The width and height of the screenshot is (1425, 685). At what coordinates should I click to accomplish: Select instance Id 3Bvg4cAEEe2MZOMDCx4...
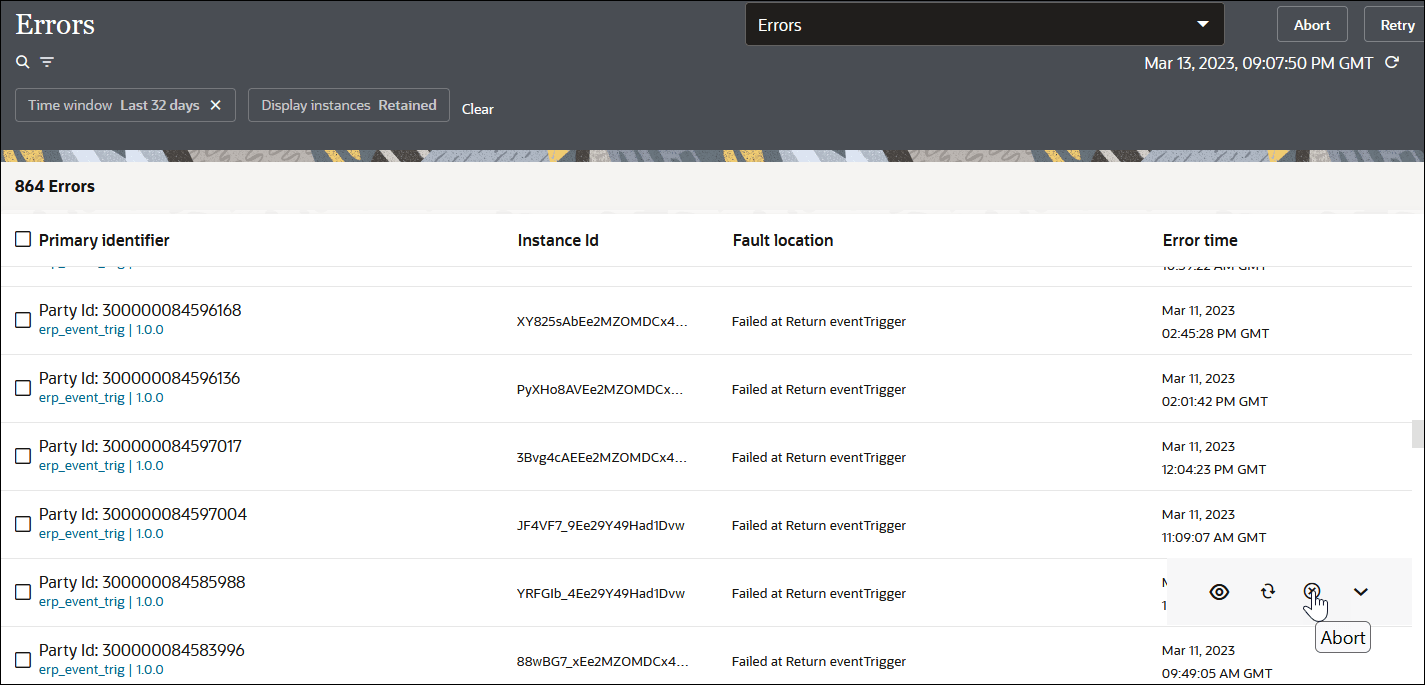601,457
